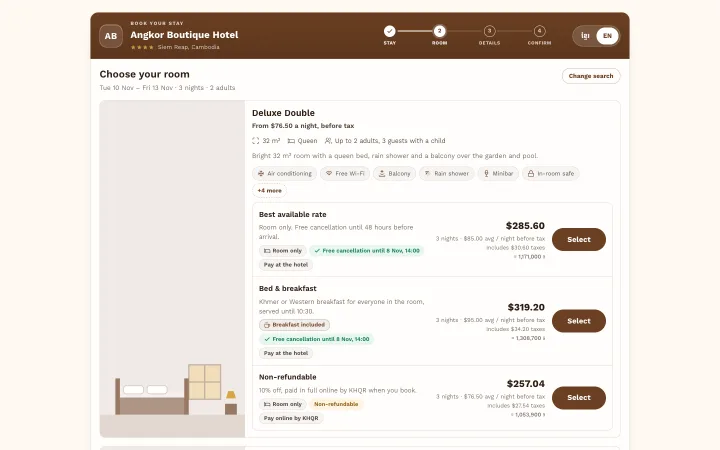Viewport: 720px width, 450px height.
Task: Click the Choose your room heading
Action: pyautogui.click(x=145, y=74)
